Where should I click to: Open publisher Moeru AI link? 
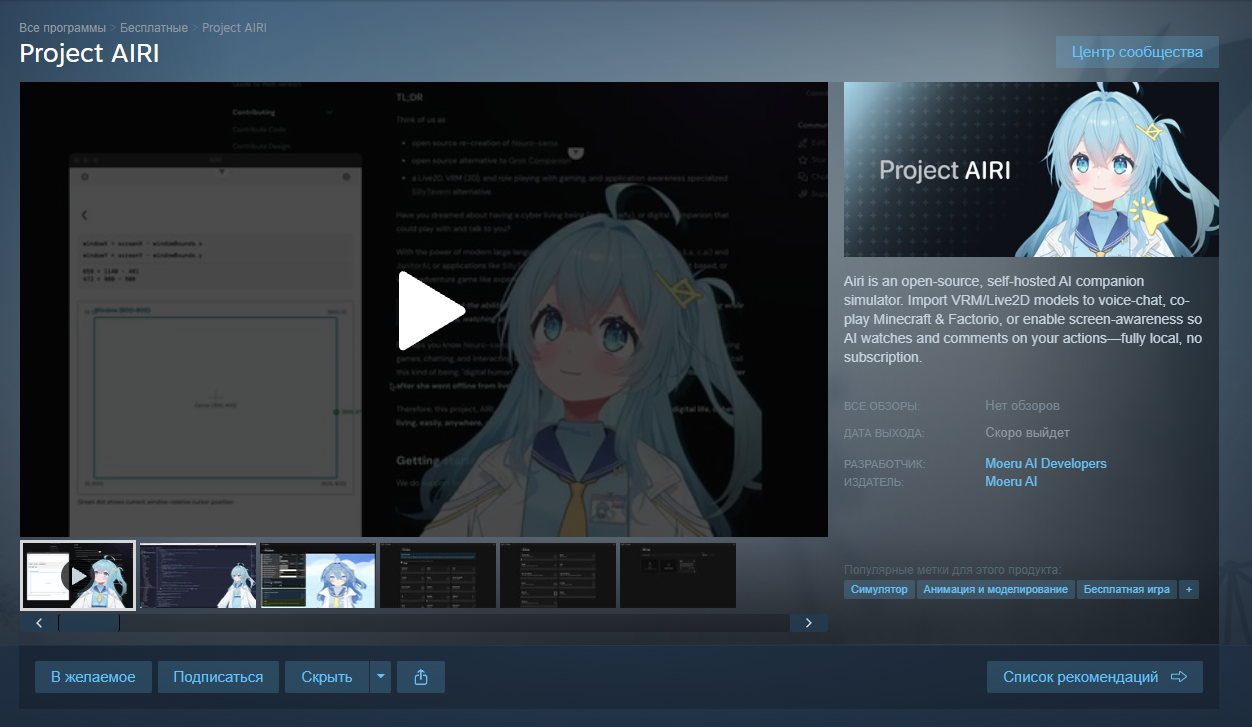1011,482
